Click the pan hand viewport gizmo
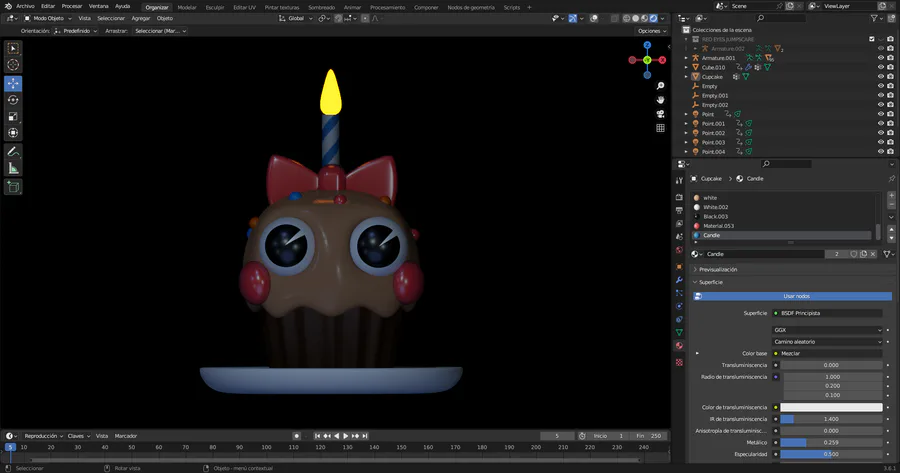 661,100
